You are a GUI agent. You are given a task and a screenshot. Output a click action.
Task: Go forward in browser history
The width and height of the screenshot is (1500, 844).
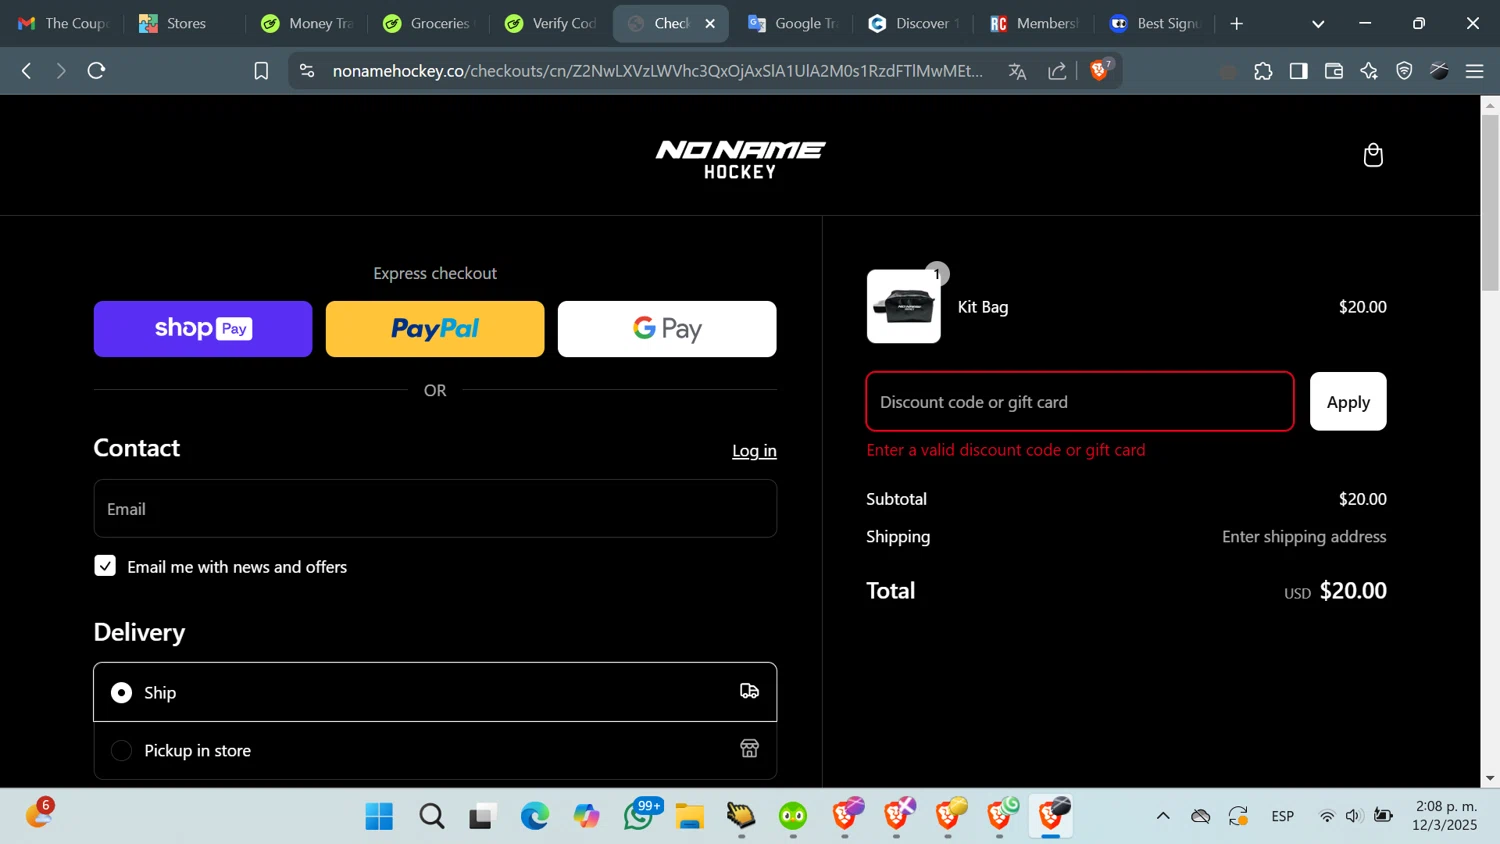click(61, 71)
